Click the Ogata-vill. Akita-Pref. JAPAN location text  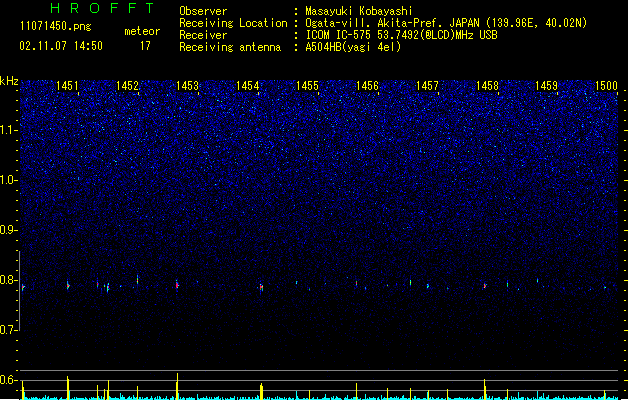coord(446,23)
